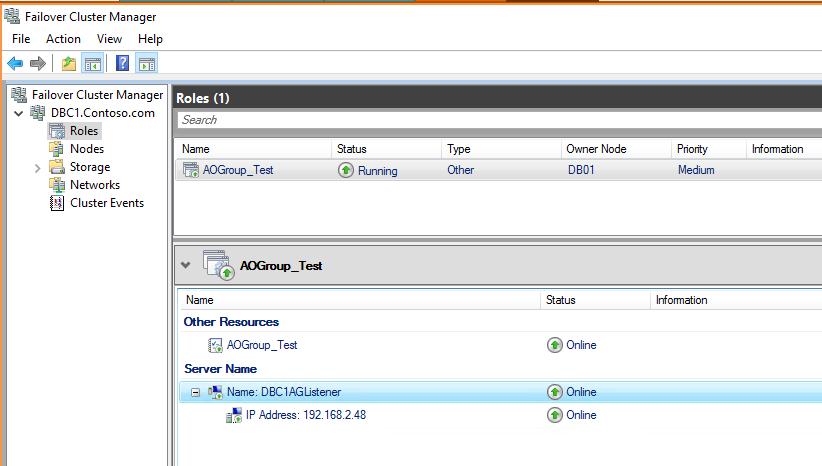
Task: Click the Up one level folder icon
Action: pos(68,64)
